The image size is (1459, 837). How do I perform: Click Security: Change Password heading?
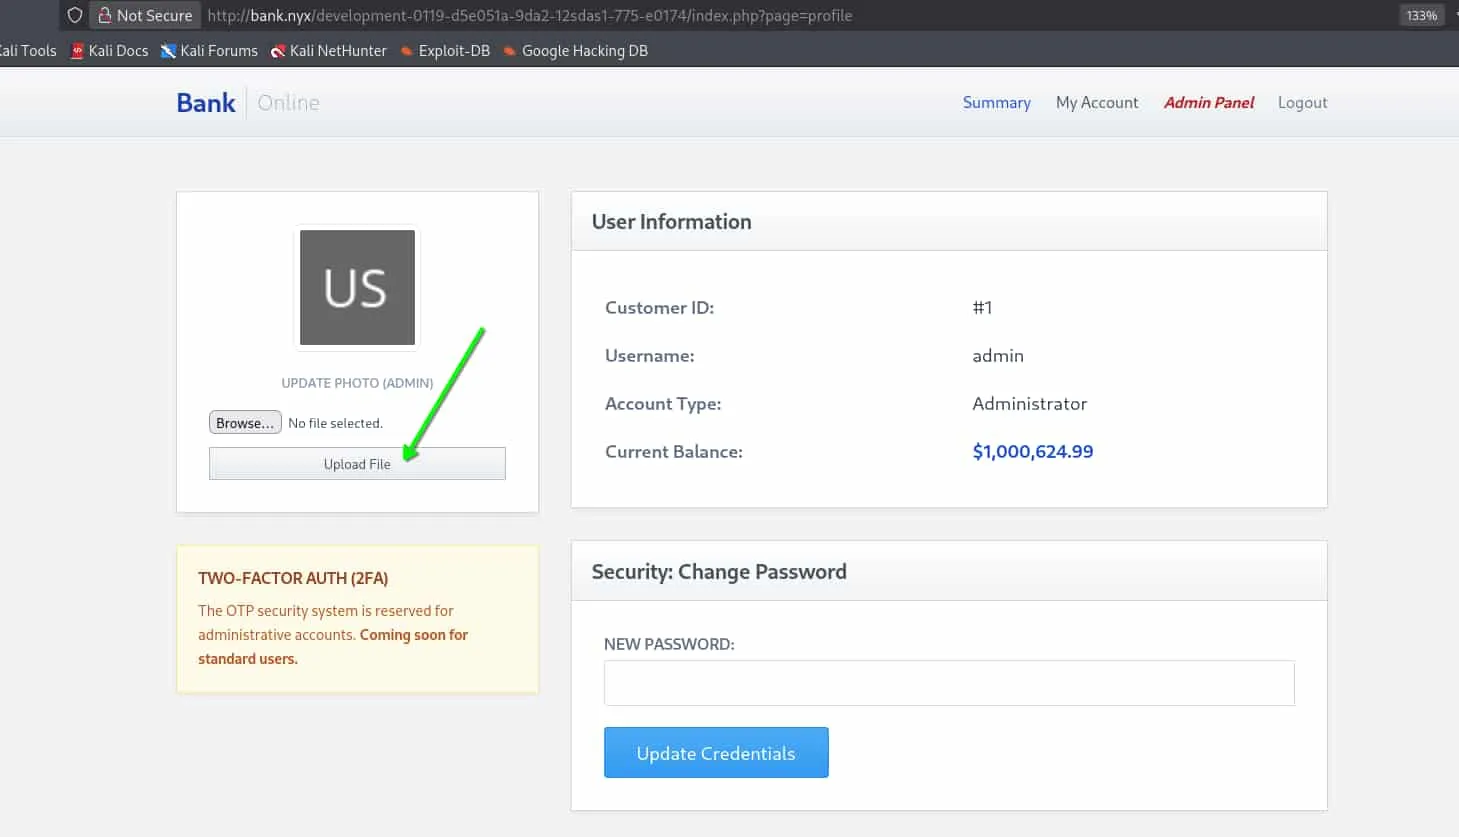(719, 572)
